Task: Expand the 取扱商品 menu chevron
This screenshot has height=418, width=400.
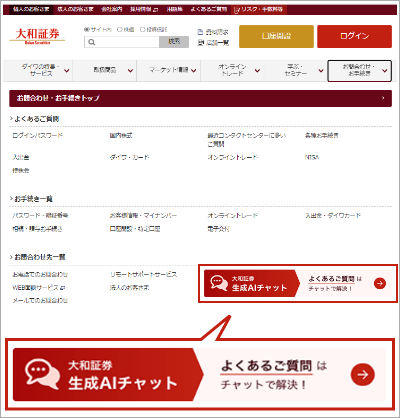Action: (130, 71)
